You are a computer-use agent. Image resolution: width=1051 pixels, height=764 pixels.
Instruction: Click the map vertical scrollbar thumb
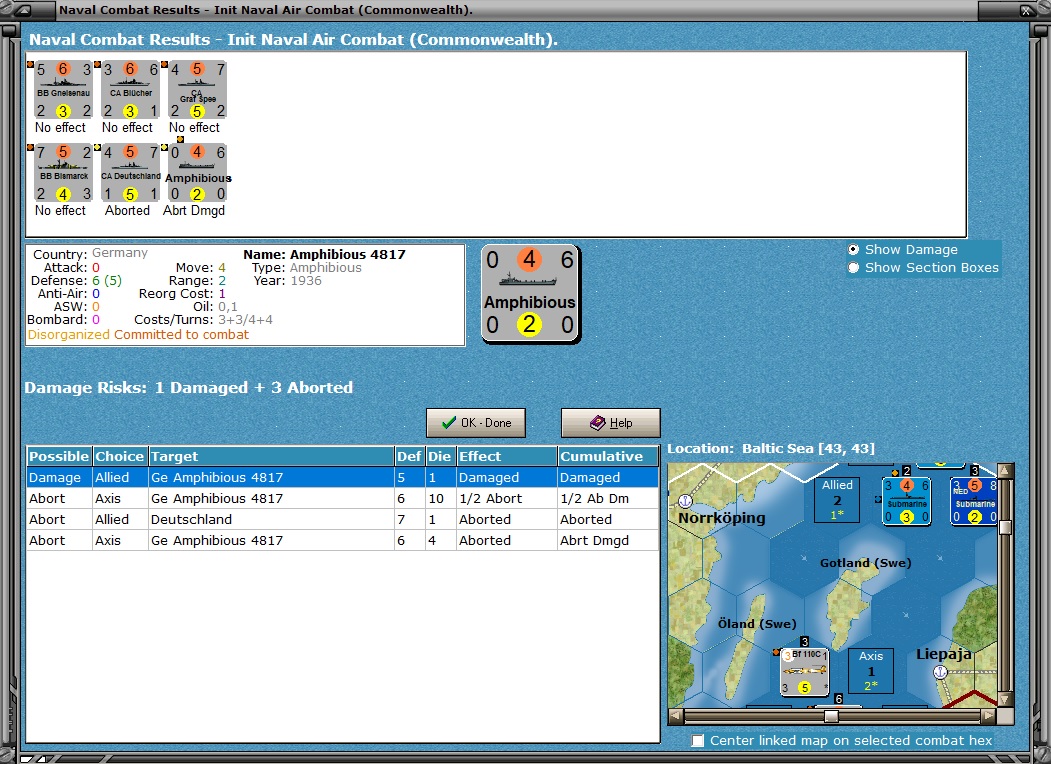pyautogui.click(x=1005, y=527)
